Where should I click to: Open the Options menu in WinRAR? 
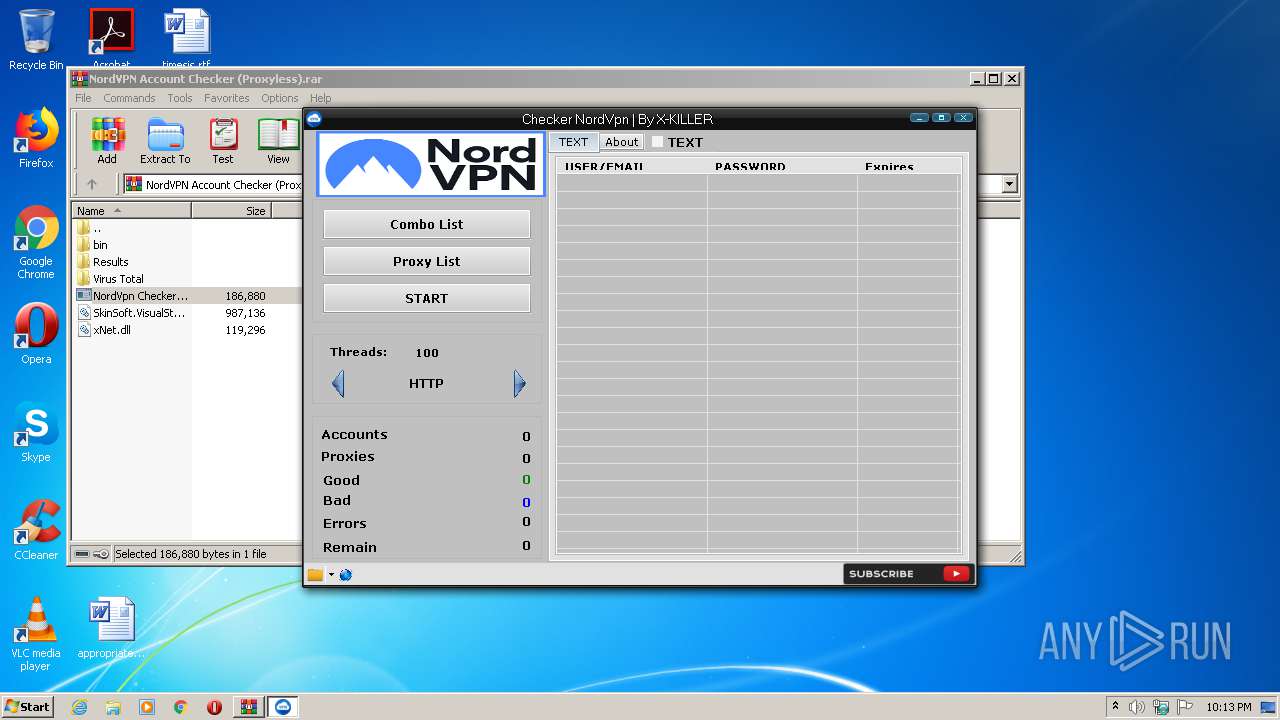(280, 98)
